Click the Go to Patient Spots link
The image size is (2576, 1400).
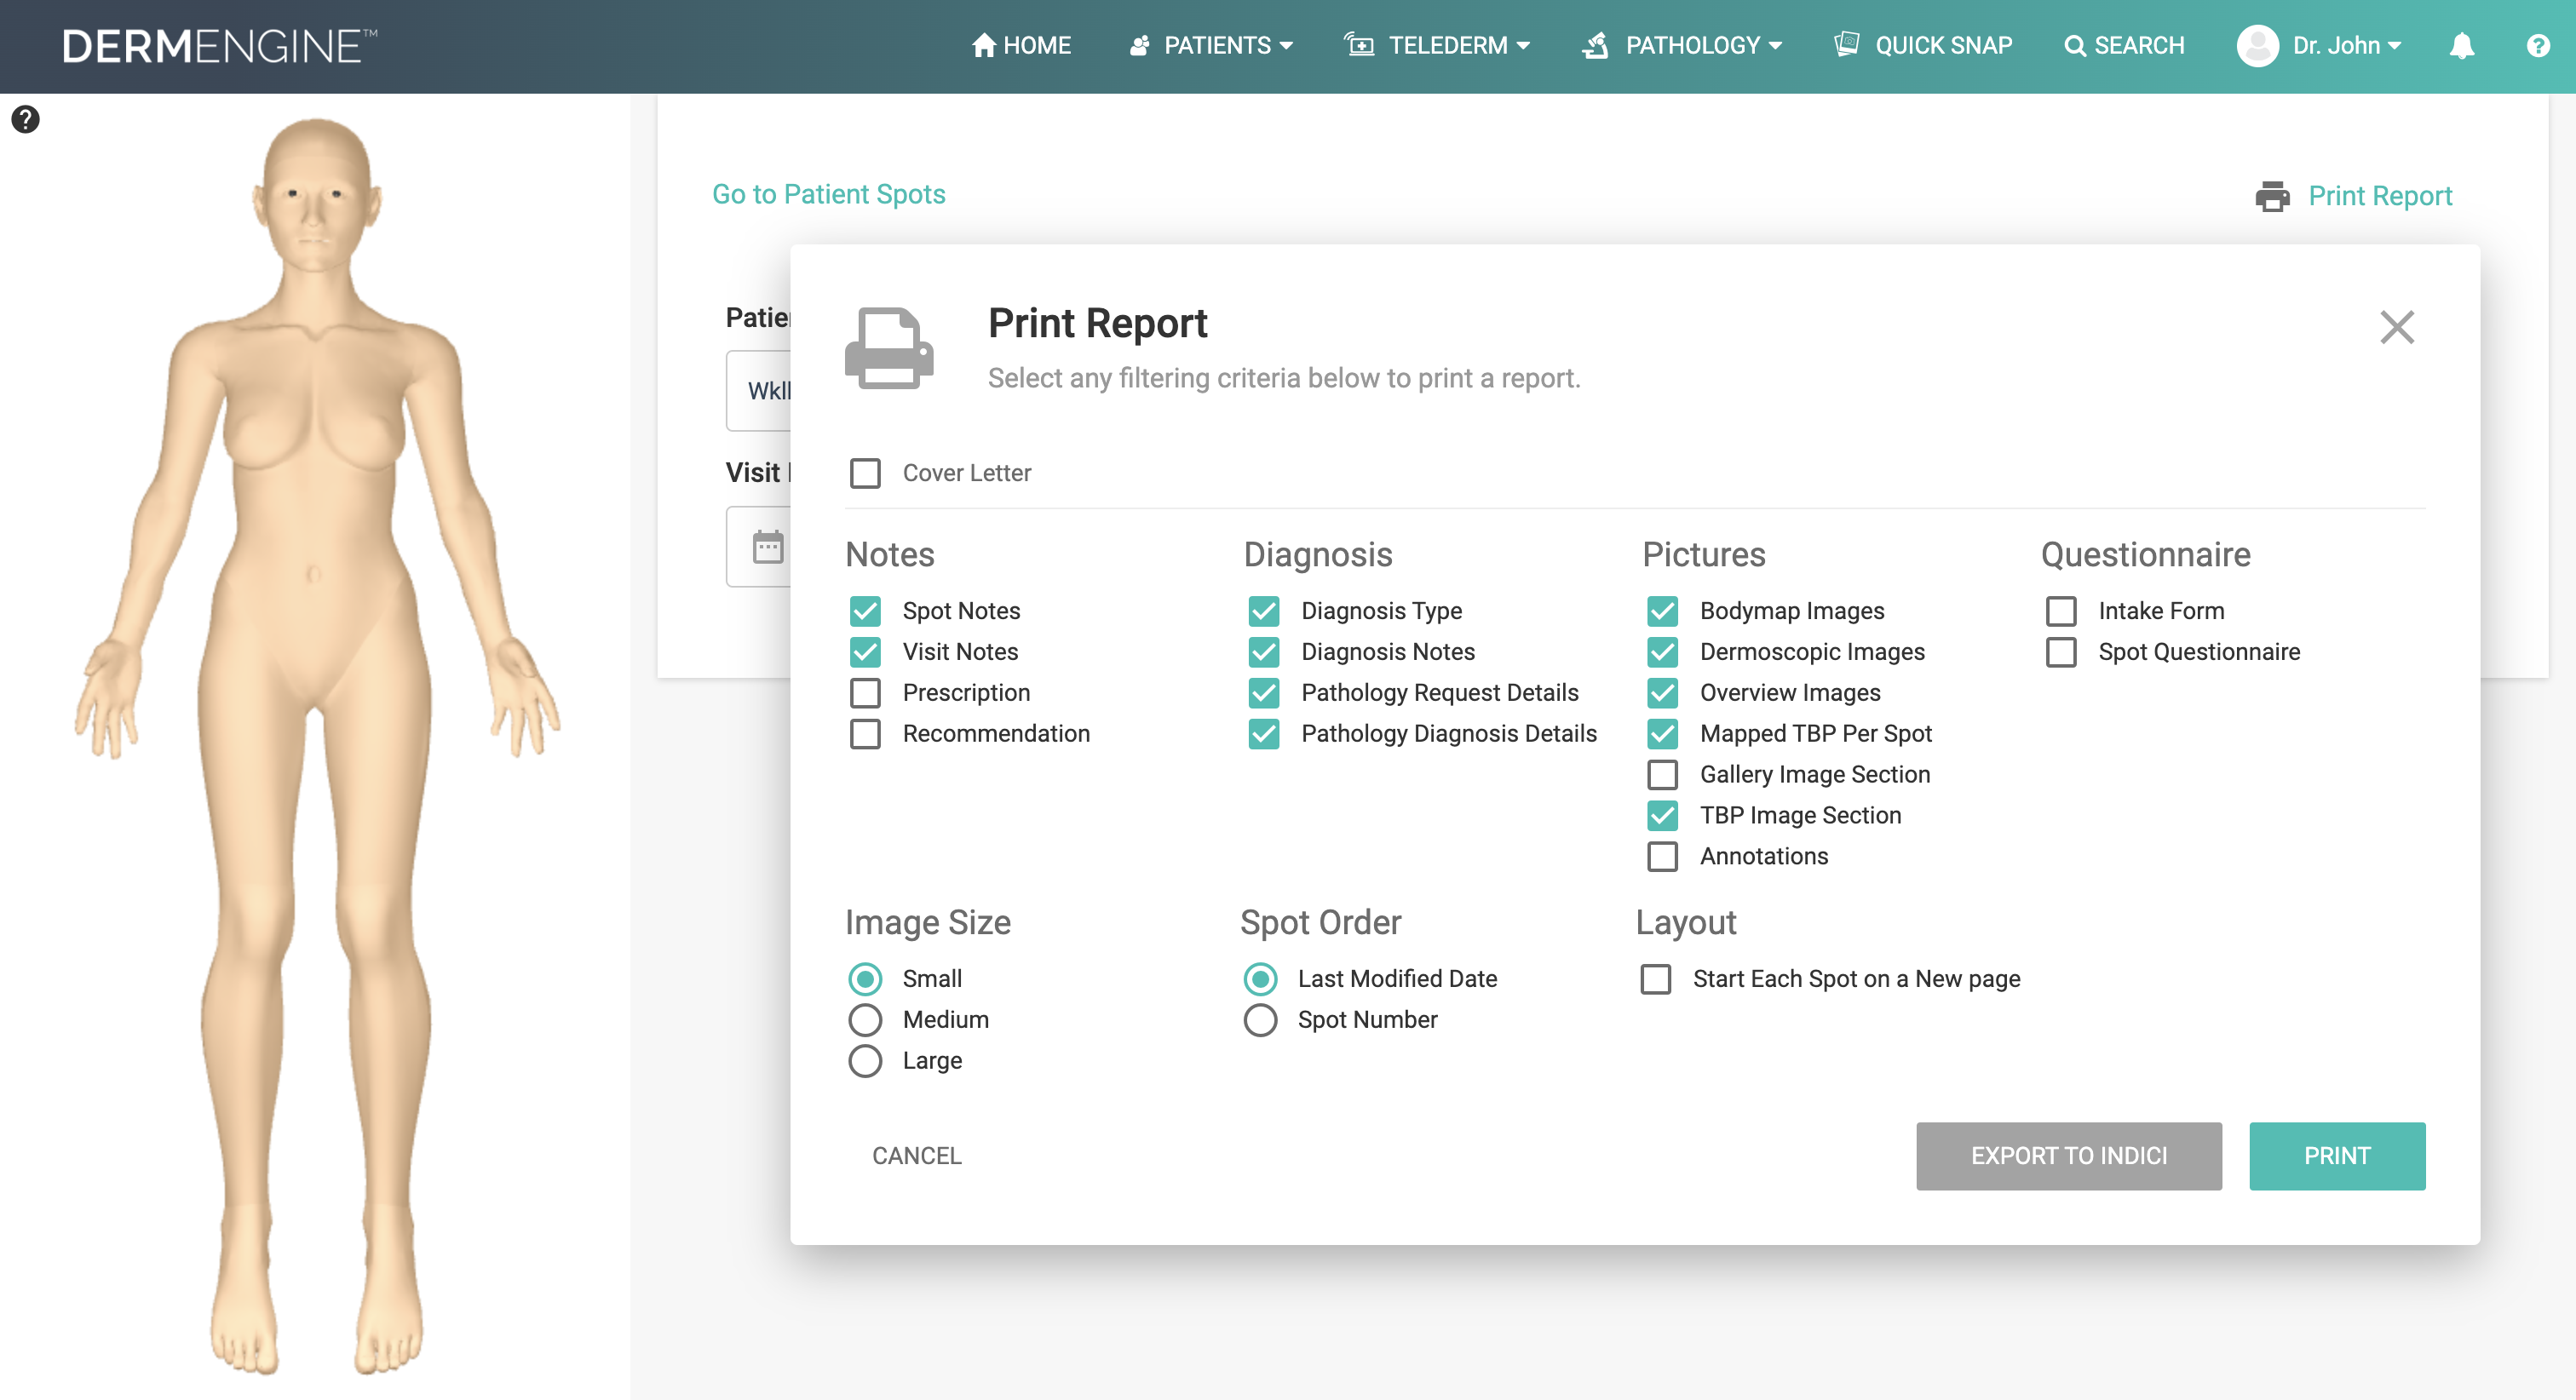(828, 194)
